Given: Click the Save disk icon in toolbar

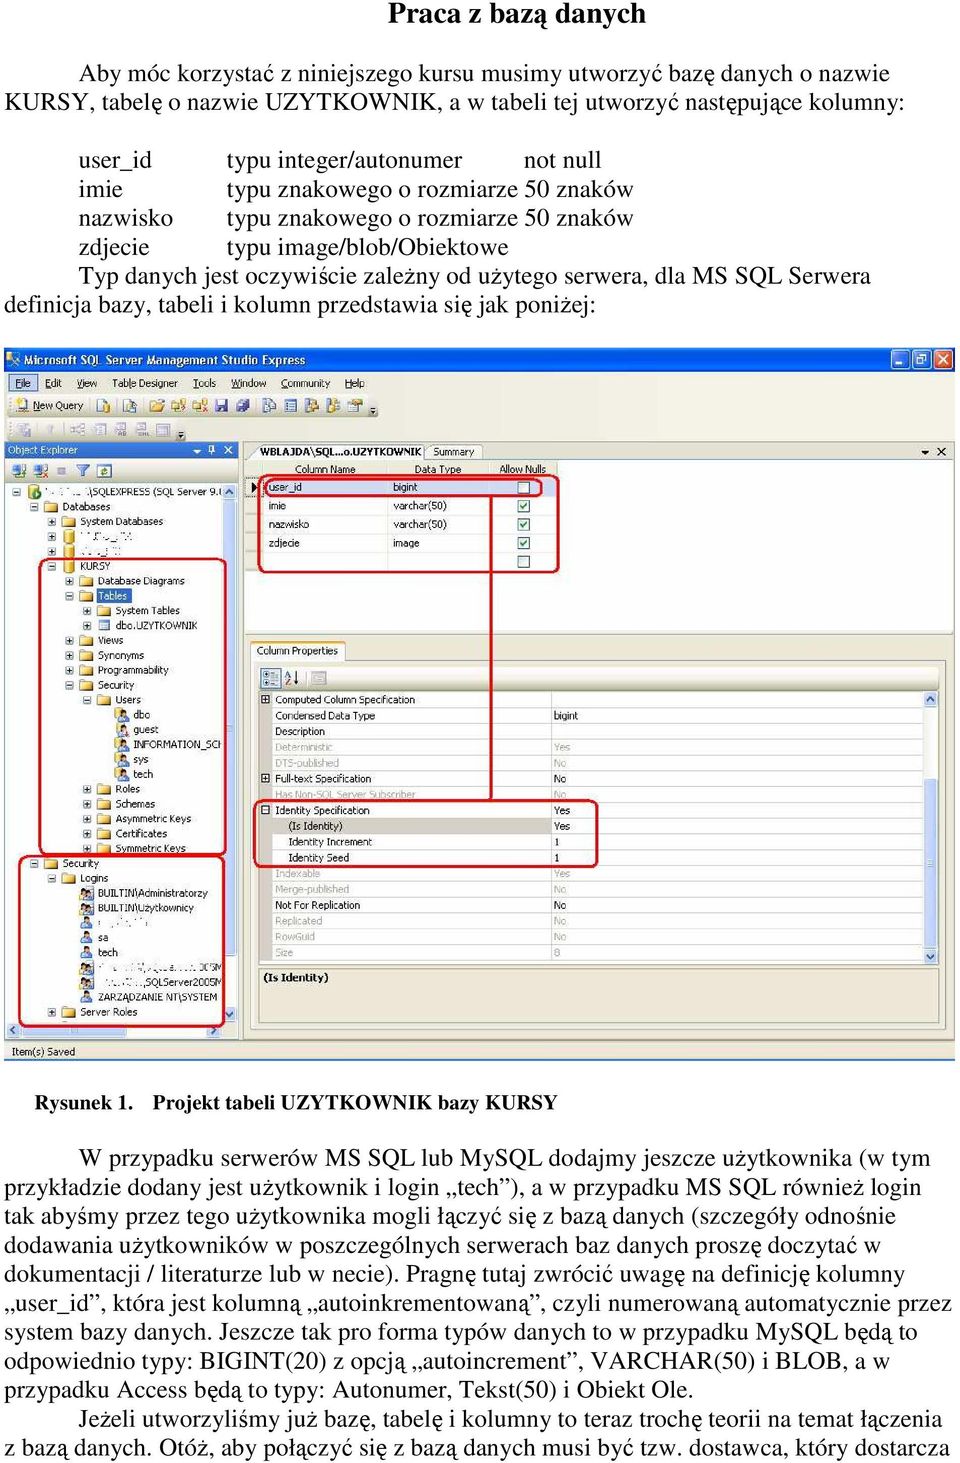Looking at the screenshot, I should (222, 406).
